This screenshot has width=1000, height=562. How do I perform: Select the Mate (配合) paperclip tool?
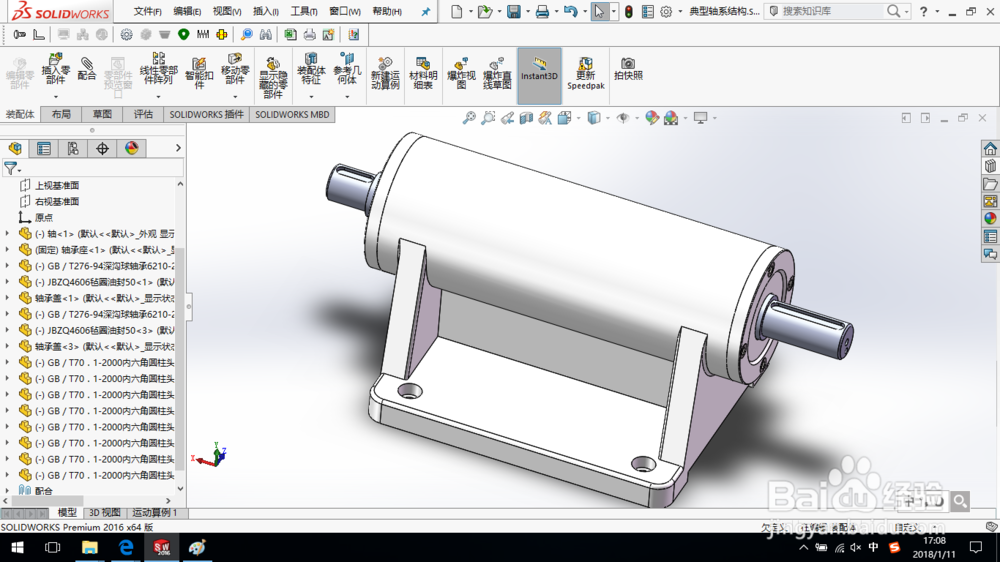coord(87,69)
